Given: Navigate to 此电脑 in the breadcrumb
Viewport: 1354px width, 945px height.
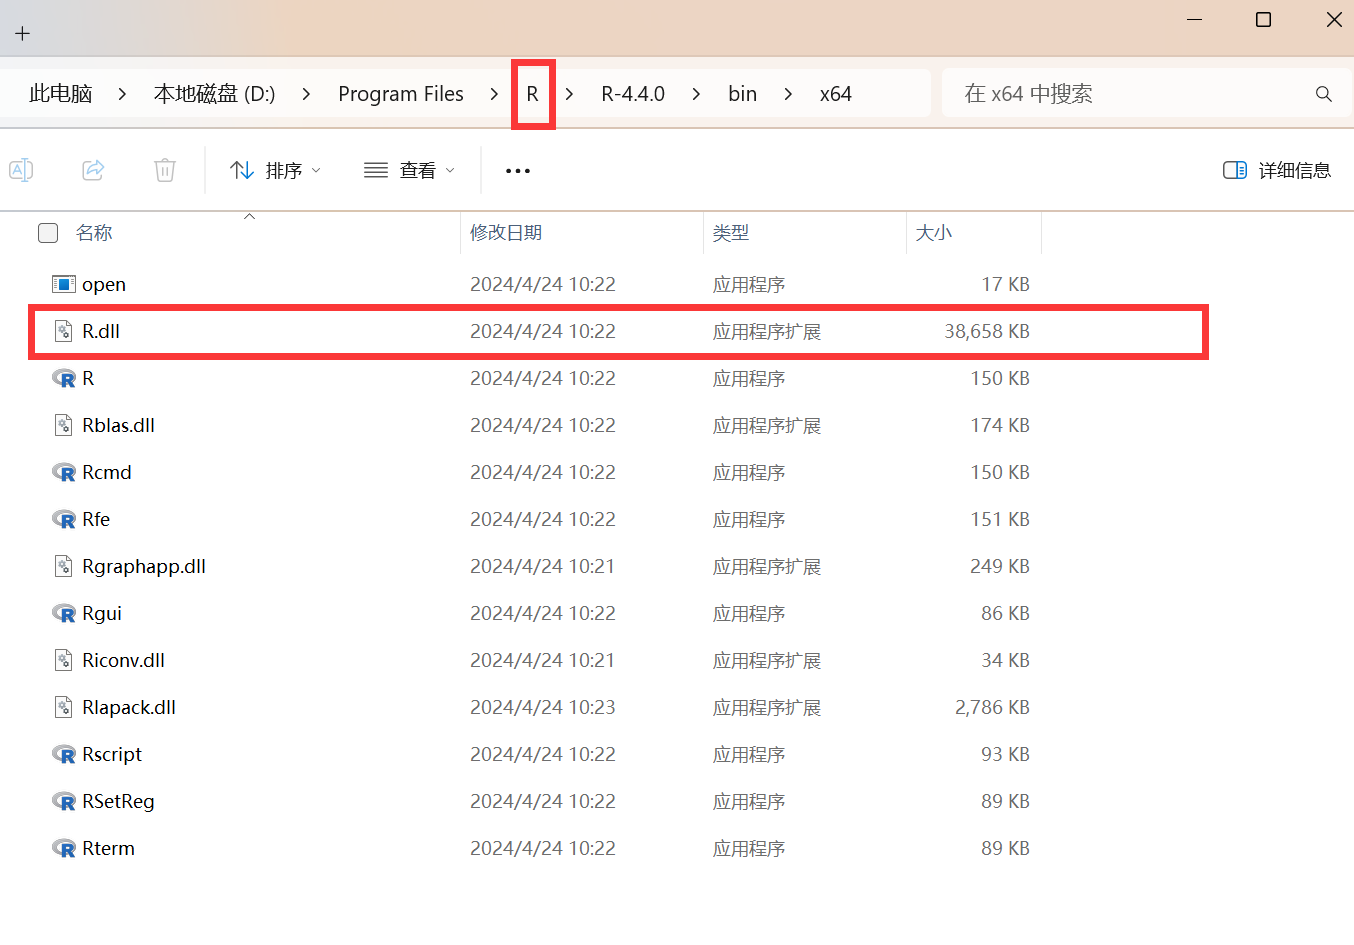Looking at the screenshot, I should (60, 93).
